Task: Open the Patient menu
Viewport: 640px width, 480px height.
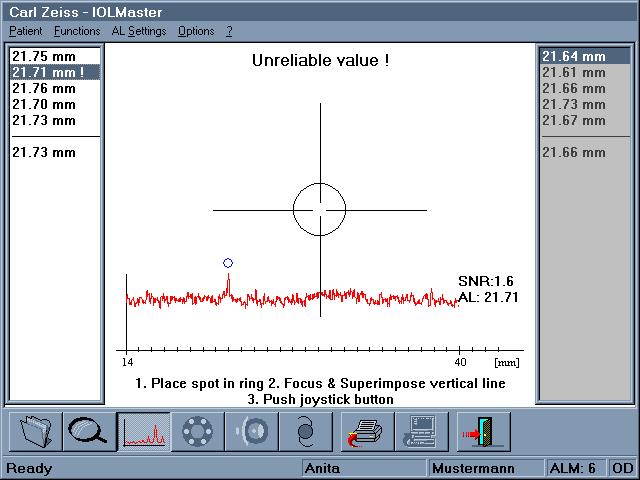Action: [25, 31]
